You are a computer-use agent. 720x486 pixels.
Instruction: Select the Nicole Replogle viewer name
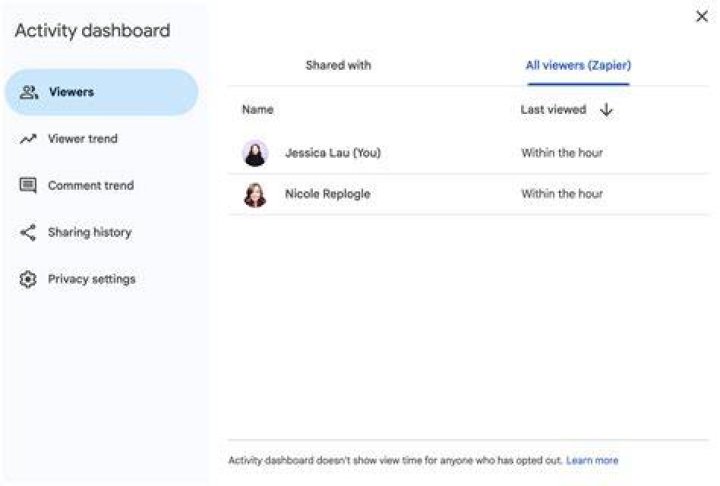[327, 194]
